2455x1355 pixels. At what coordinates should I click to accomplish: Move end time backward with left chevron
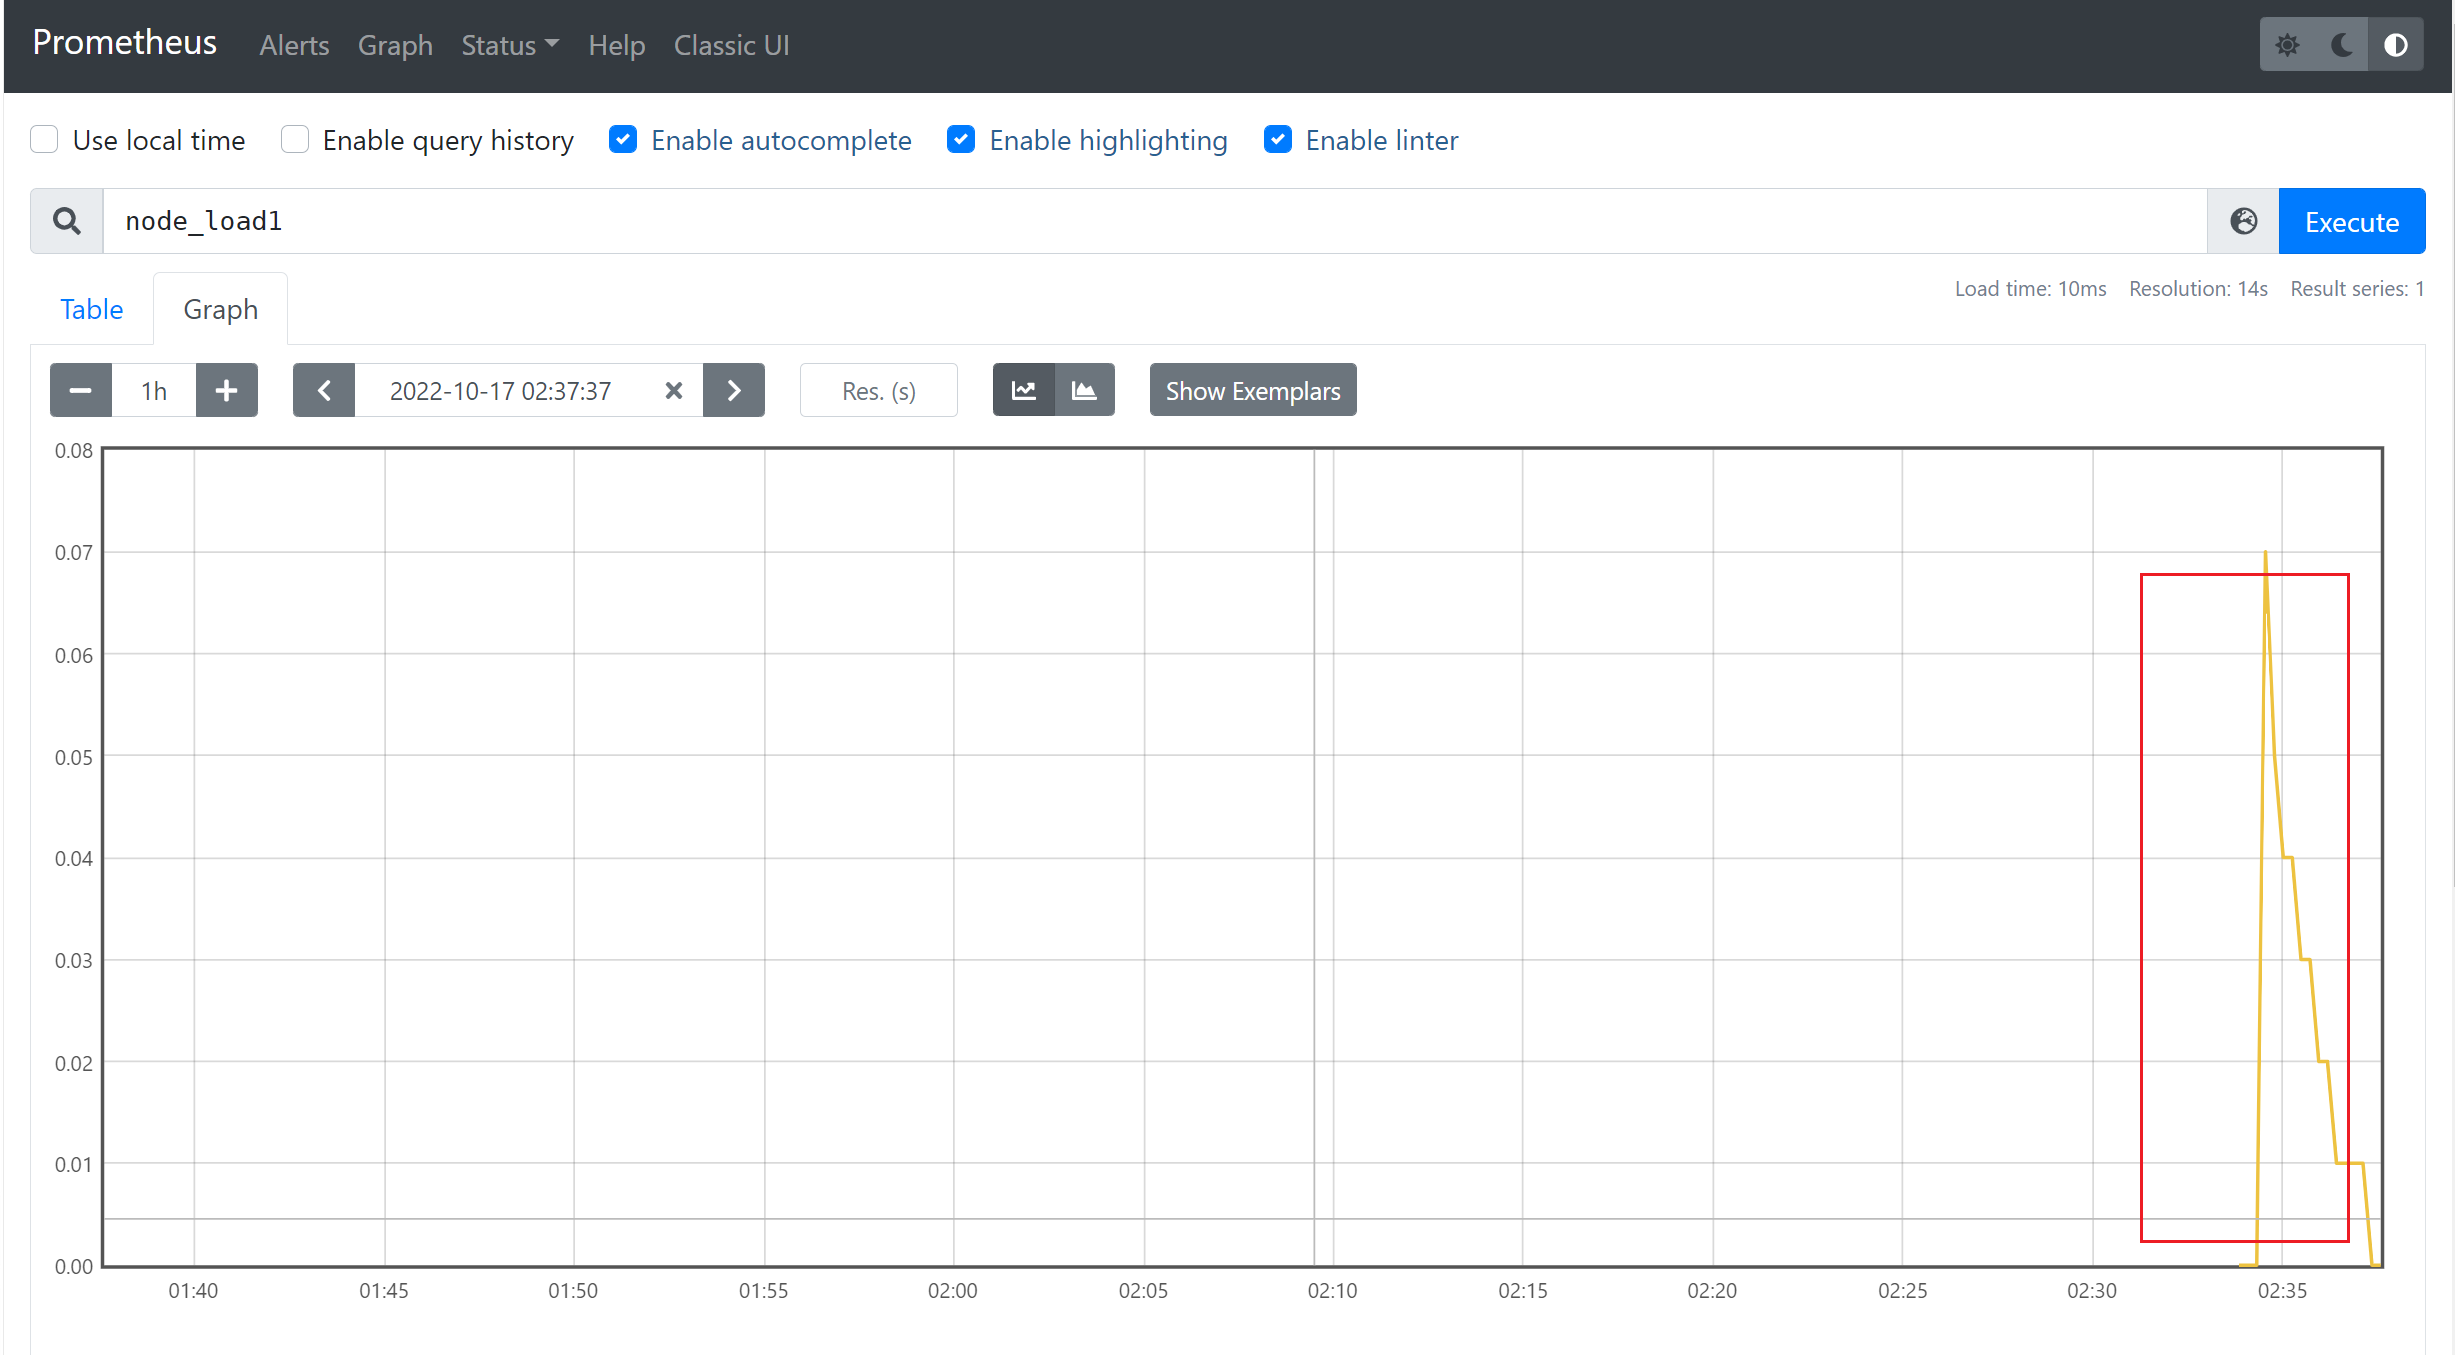click(324, 390)
